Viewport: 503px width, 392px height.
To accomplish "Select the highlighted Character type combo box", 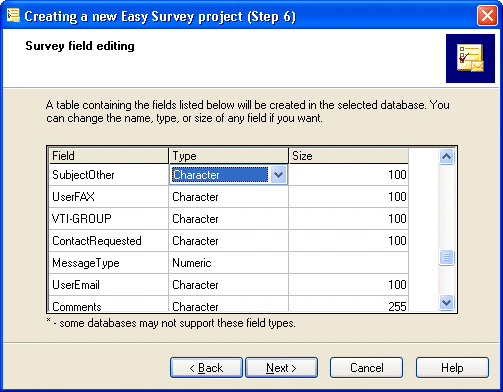I will pyautogui.click(x=228, y=175).
